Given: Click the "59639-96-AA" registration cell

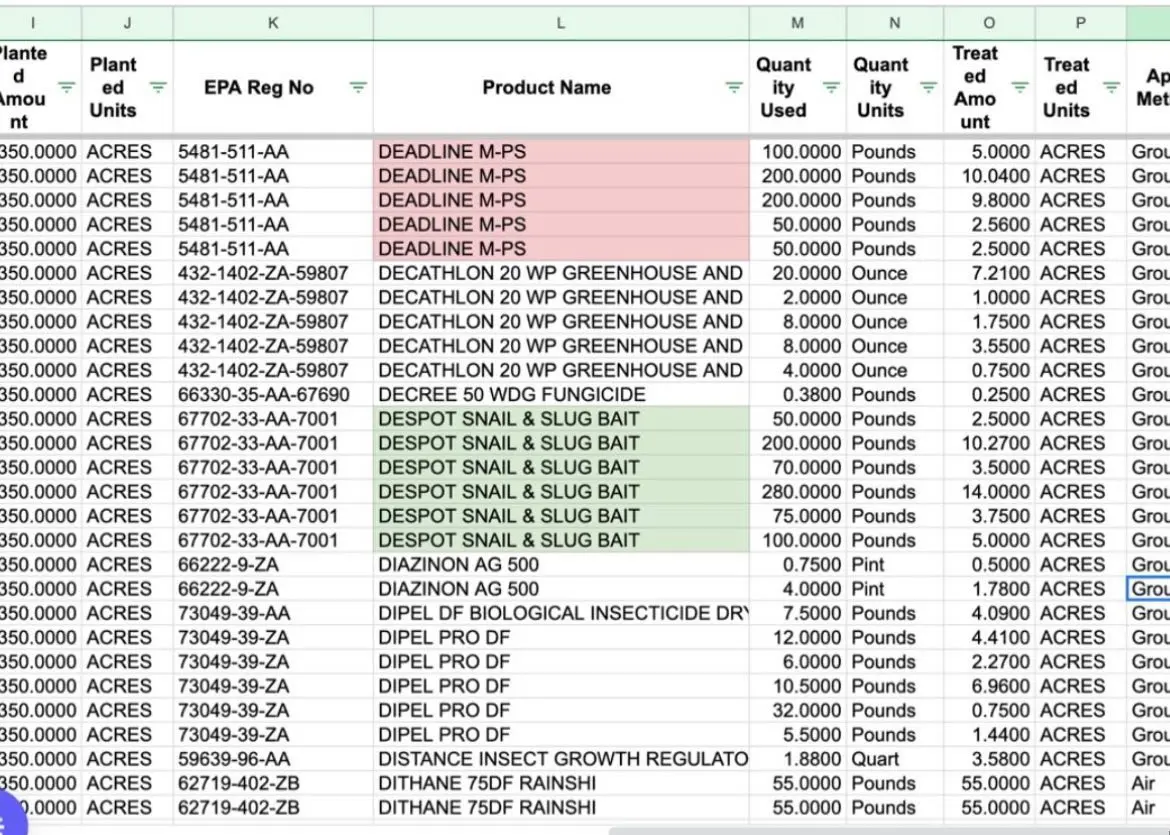Looking at the screenshot, I should point(273,759).
